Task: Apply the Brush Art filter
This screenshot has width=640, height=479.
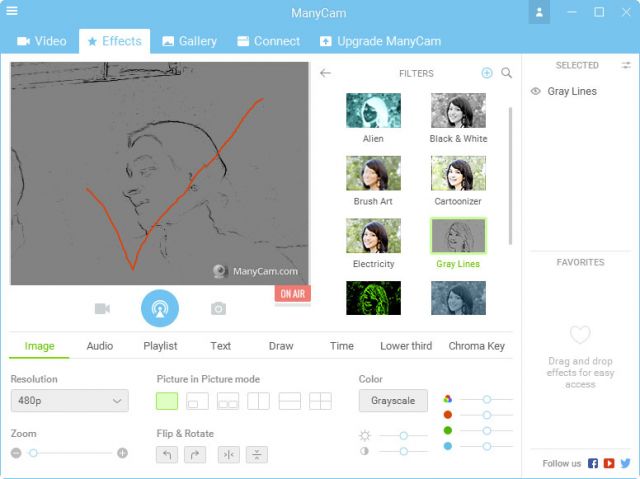Action: click(373, 173)
